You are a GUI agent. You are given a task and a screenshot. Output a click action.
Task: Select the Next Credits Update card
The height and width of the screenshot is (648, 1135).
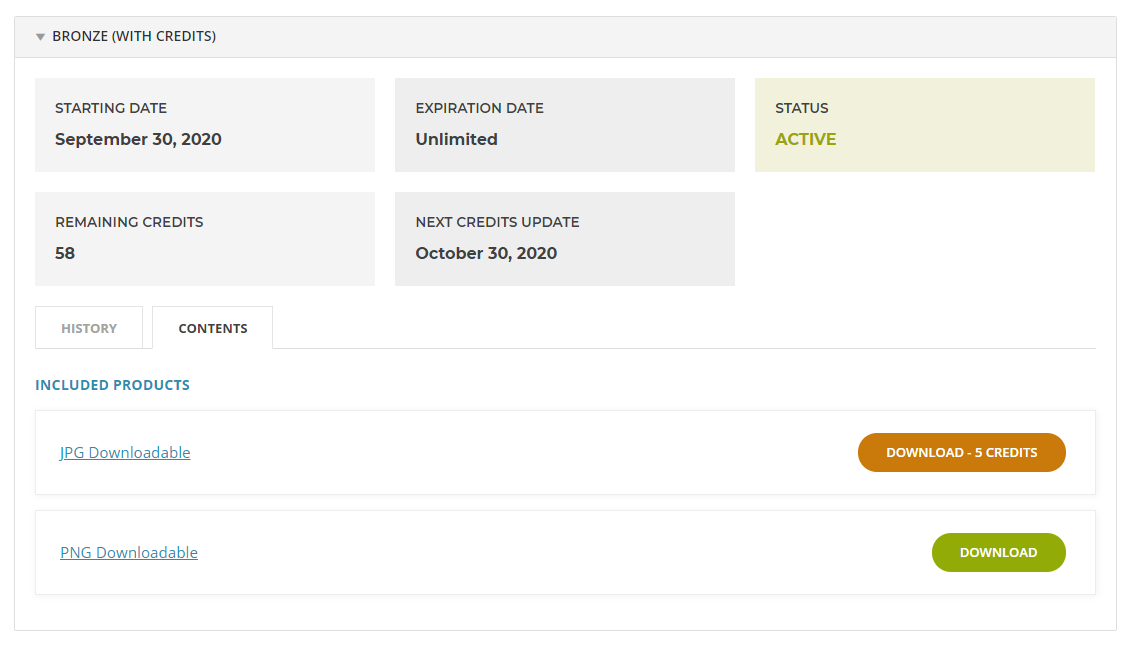[x=565, y=239]
